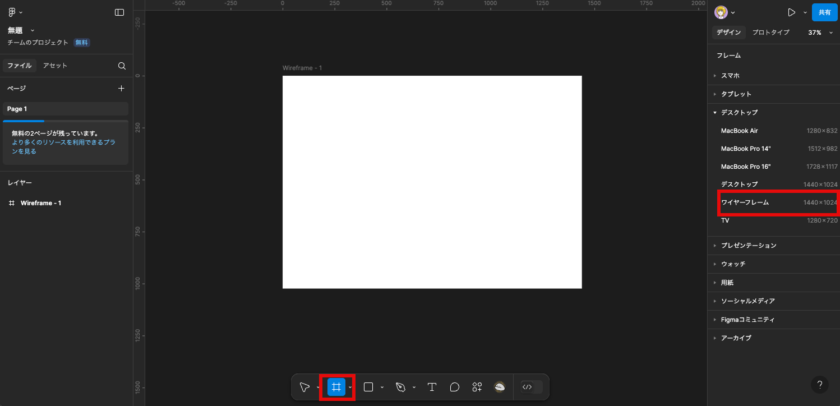The image size is (840, 406).
Task: Select the Wireframe - 1 layer
Action: coord(41,203)
